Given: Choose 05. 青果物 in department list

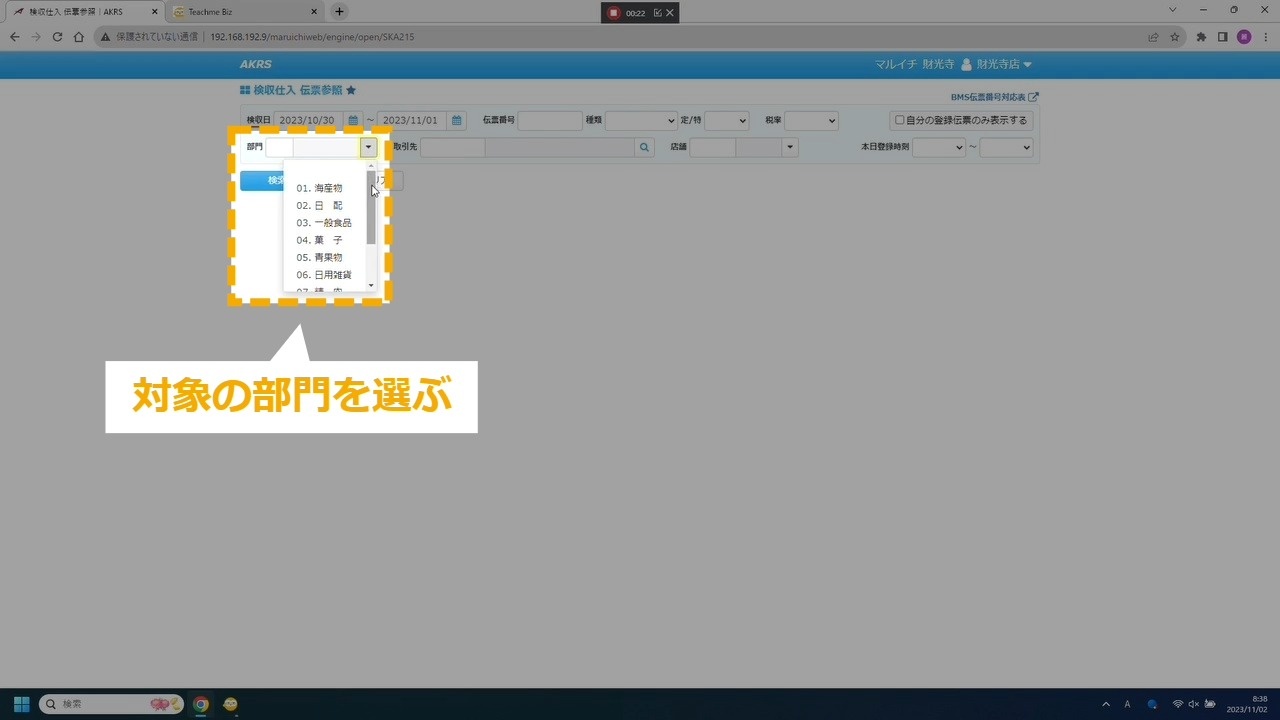Looking at the screenshot, I should (320, 258).
